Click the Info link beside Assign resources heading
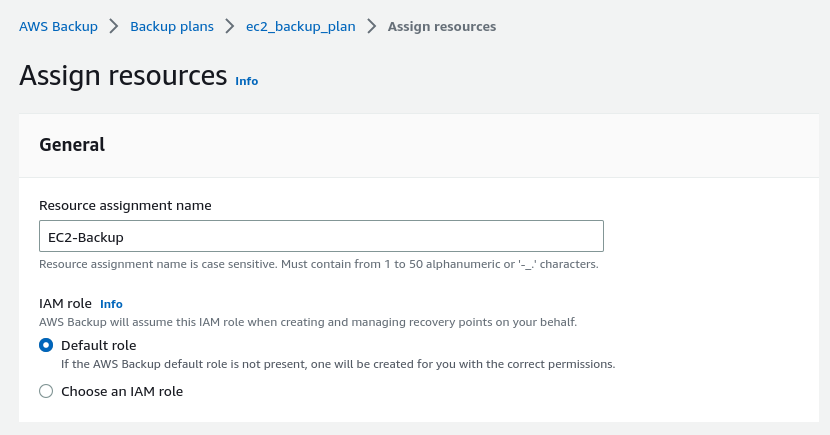 pos(246,81)
